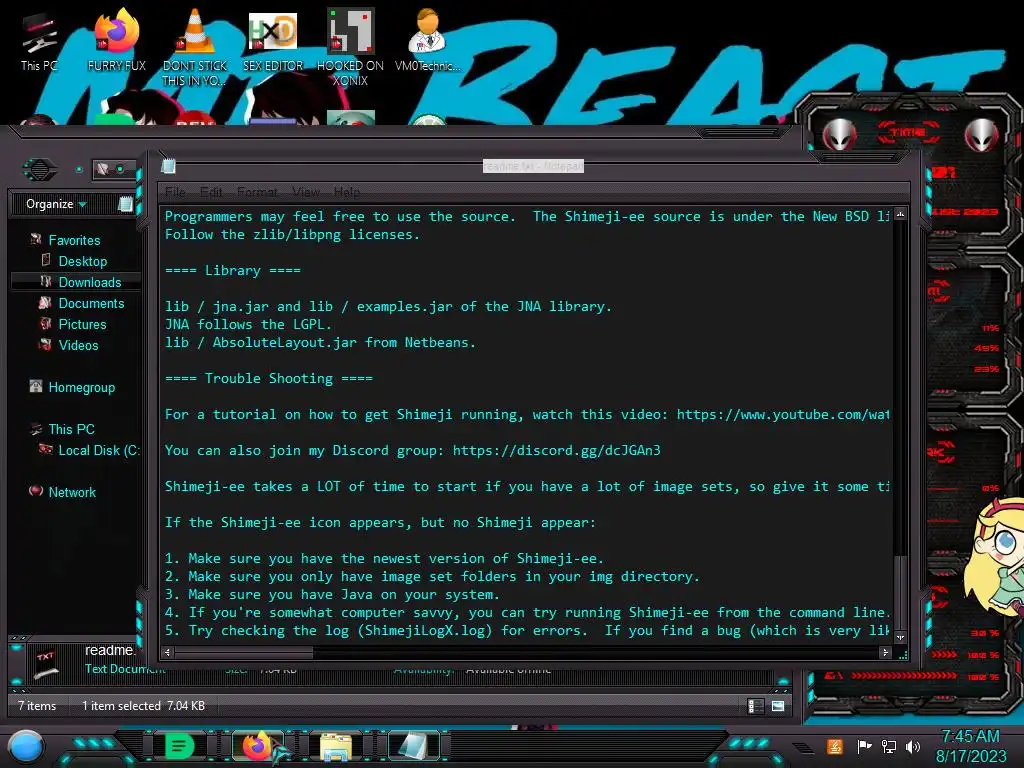1024x768 pixels.
Task: Open volume speaker tray icon
Action: tap(912, 746)
